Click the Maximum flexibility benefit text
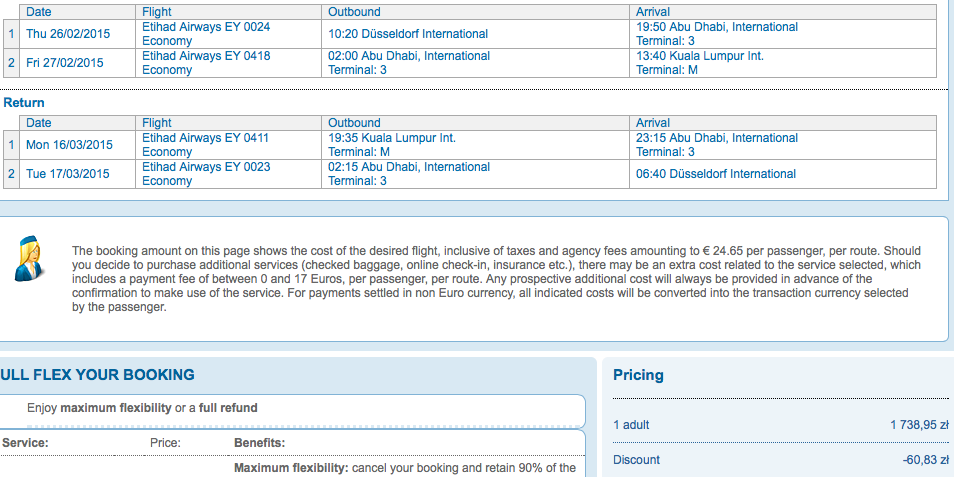 point(405,468)
